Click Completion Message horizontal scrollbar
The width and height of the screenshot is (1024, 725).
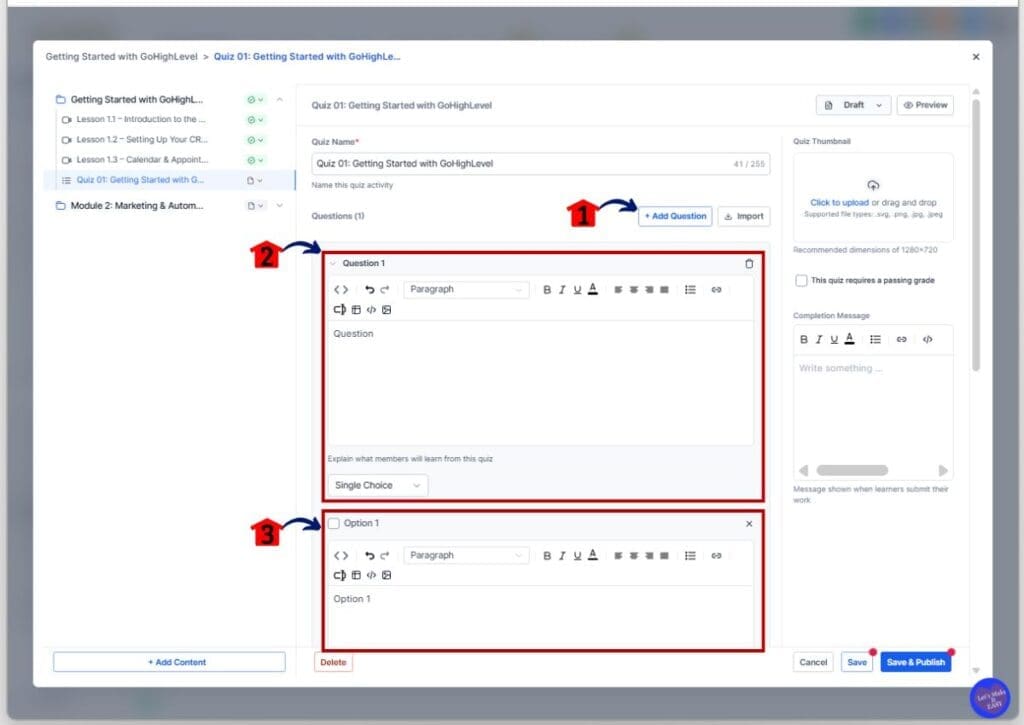852,470
